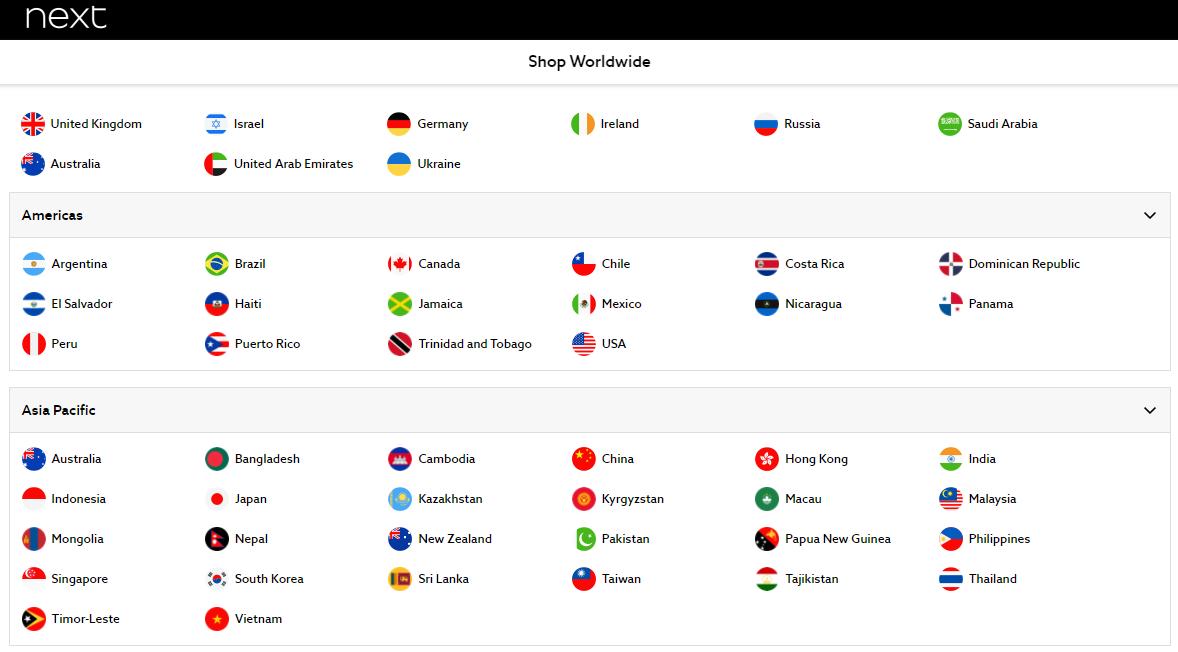Viewport: 1178px width, 652px height.
Task: Select the Nicaragua country link
Action: (x=799, y=303)
